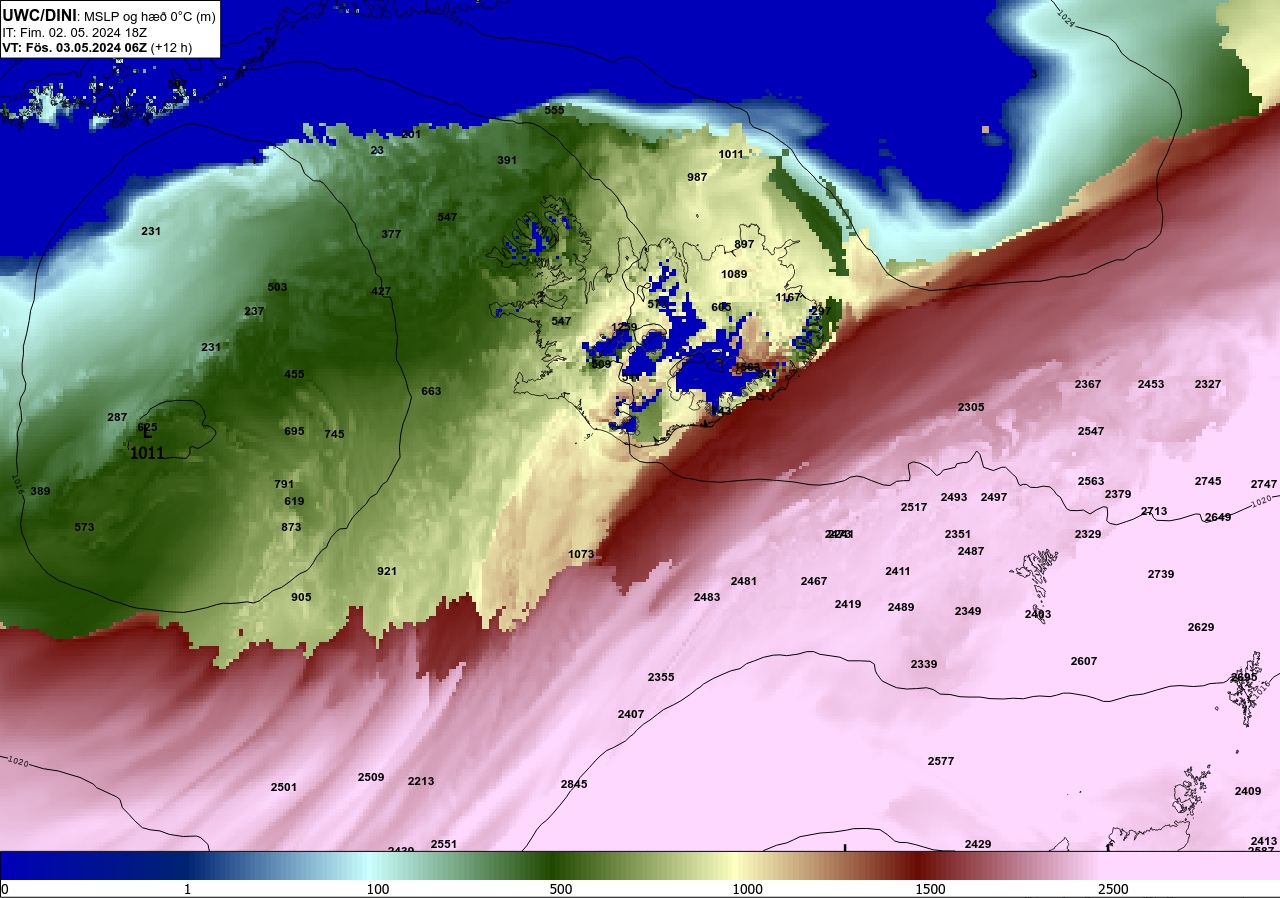
Task: Click the 921 height value
Action: (387, 571)
